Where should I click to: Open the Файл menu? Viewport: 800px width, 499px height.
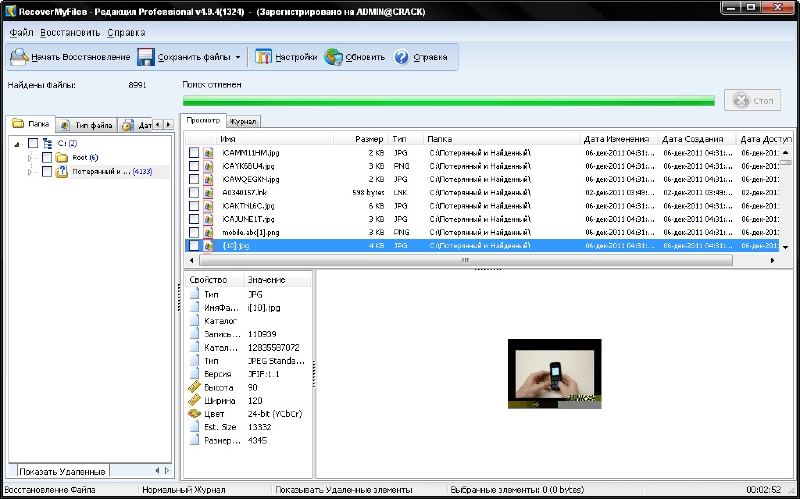point(21,33)
